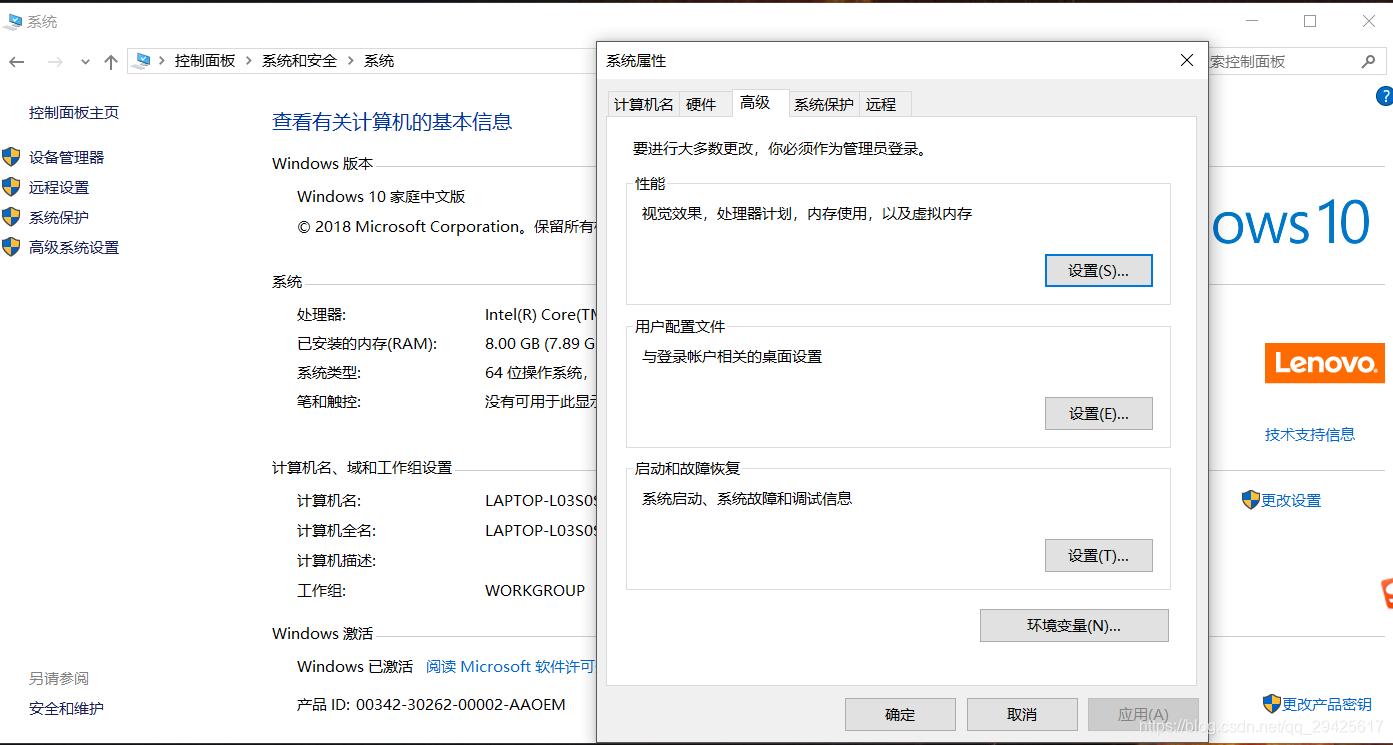Click the Up arrow in navigation bar
The height and width of the screenshot is (745, 1393).
point(111,61)
